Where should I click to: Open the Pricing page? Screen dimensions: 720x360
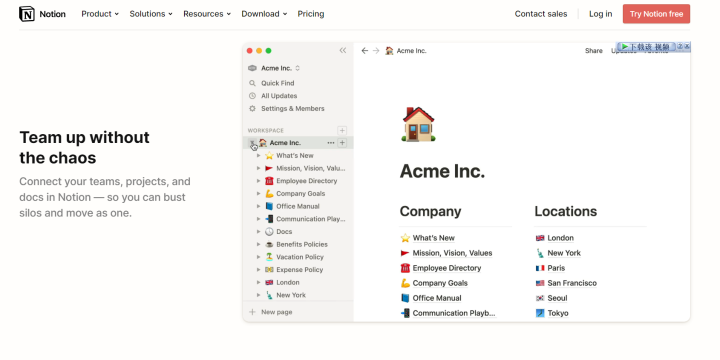click(311, 14)
